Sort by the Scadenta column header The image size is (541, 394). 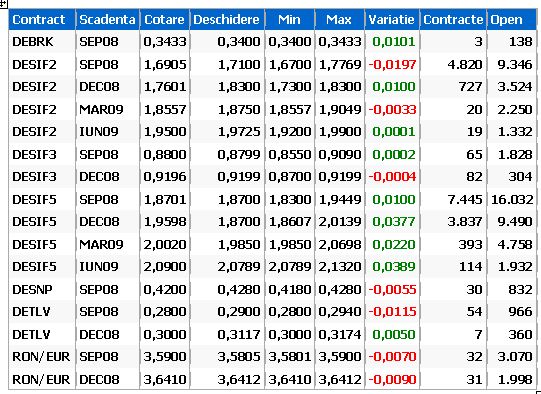point(107,20)
